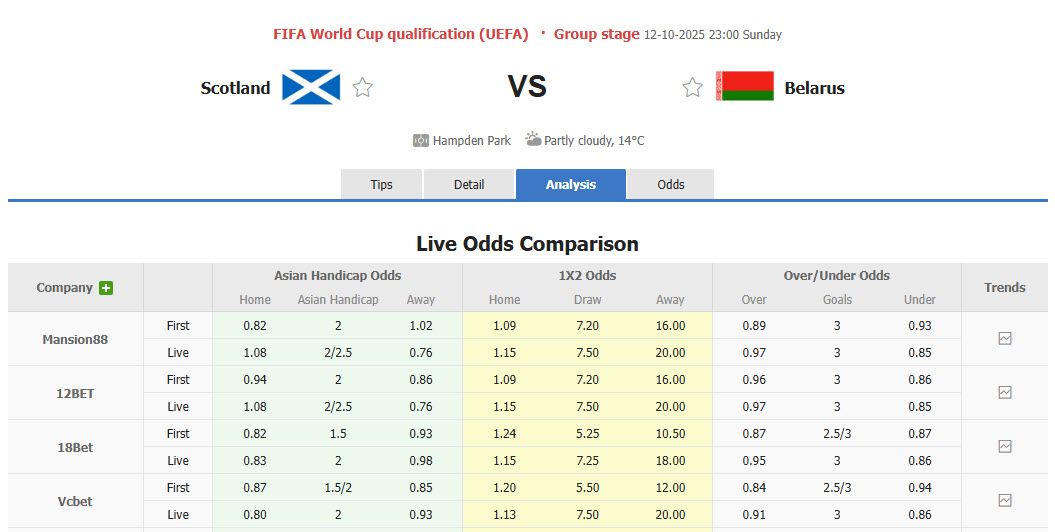Favorite Belarus with the star icon
1055x532 pixels.
click(692, 88)
